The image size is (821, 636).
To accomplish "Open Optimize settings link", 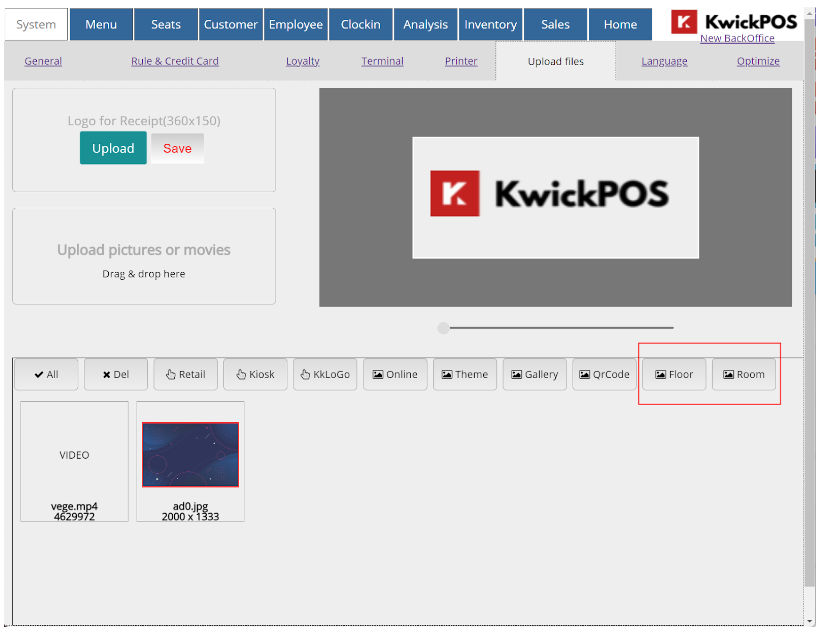I will 758,61.
